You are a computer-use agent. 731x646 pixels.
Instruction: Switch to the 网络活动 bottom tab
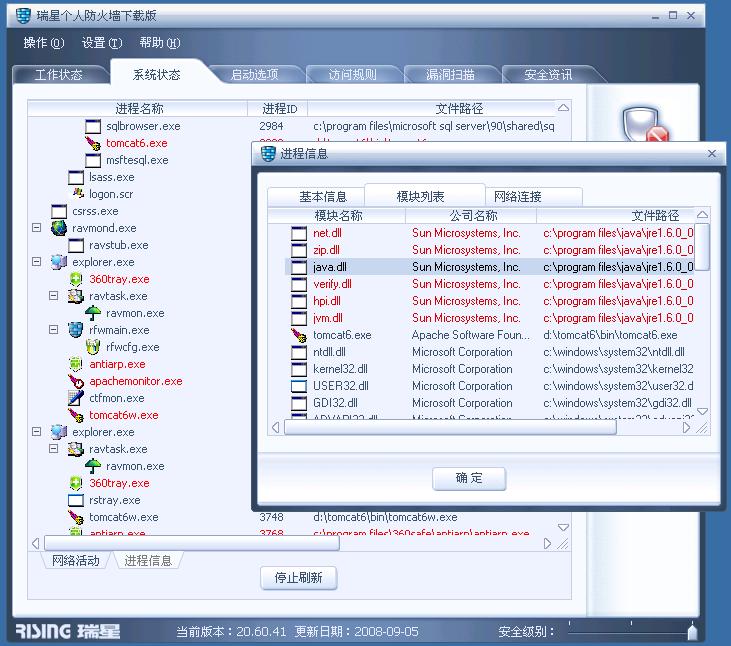76,560
